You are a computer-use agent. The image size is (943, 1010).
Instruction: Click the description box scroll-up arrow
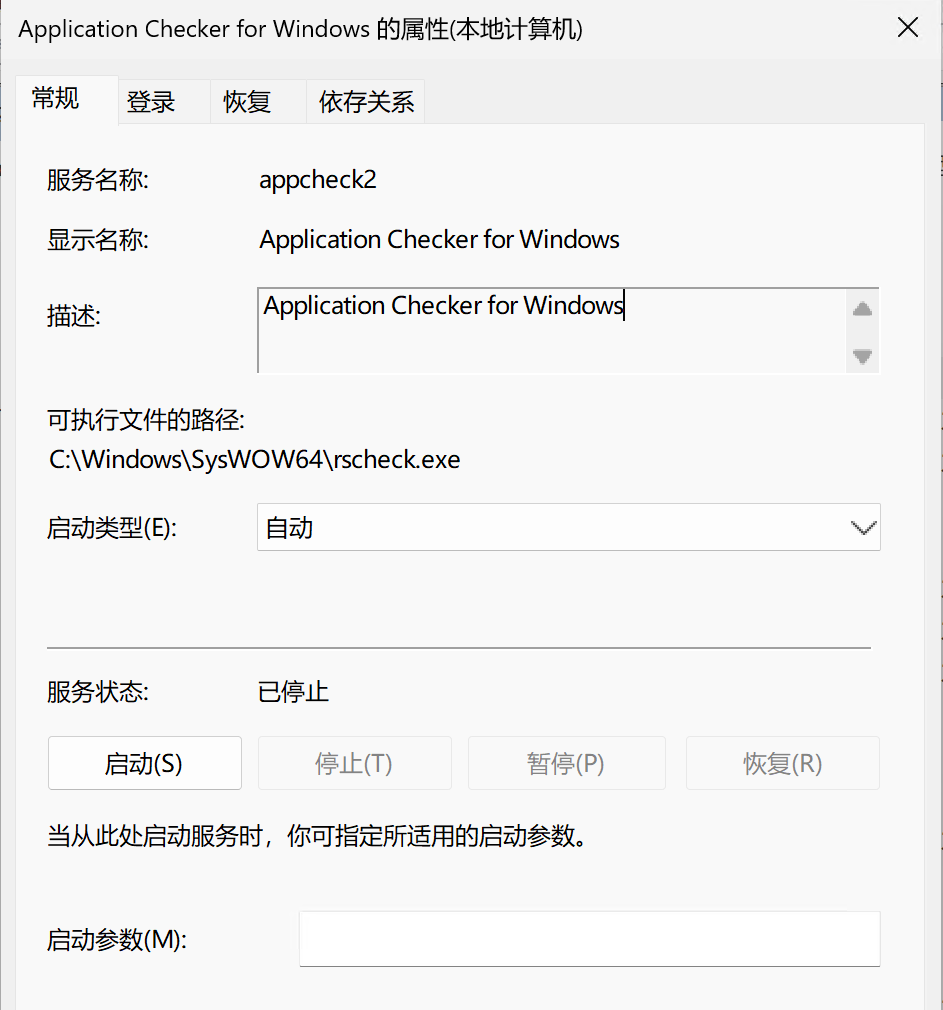coord(862,309)
